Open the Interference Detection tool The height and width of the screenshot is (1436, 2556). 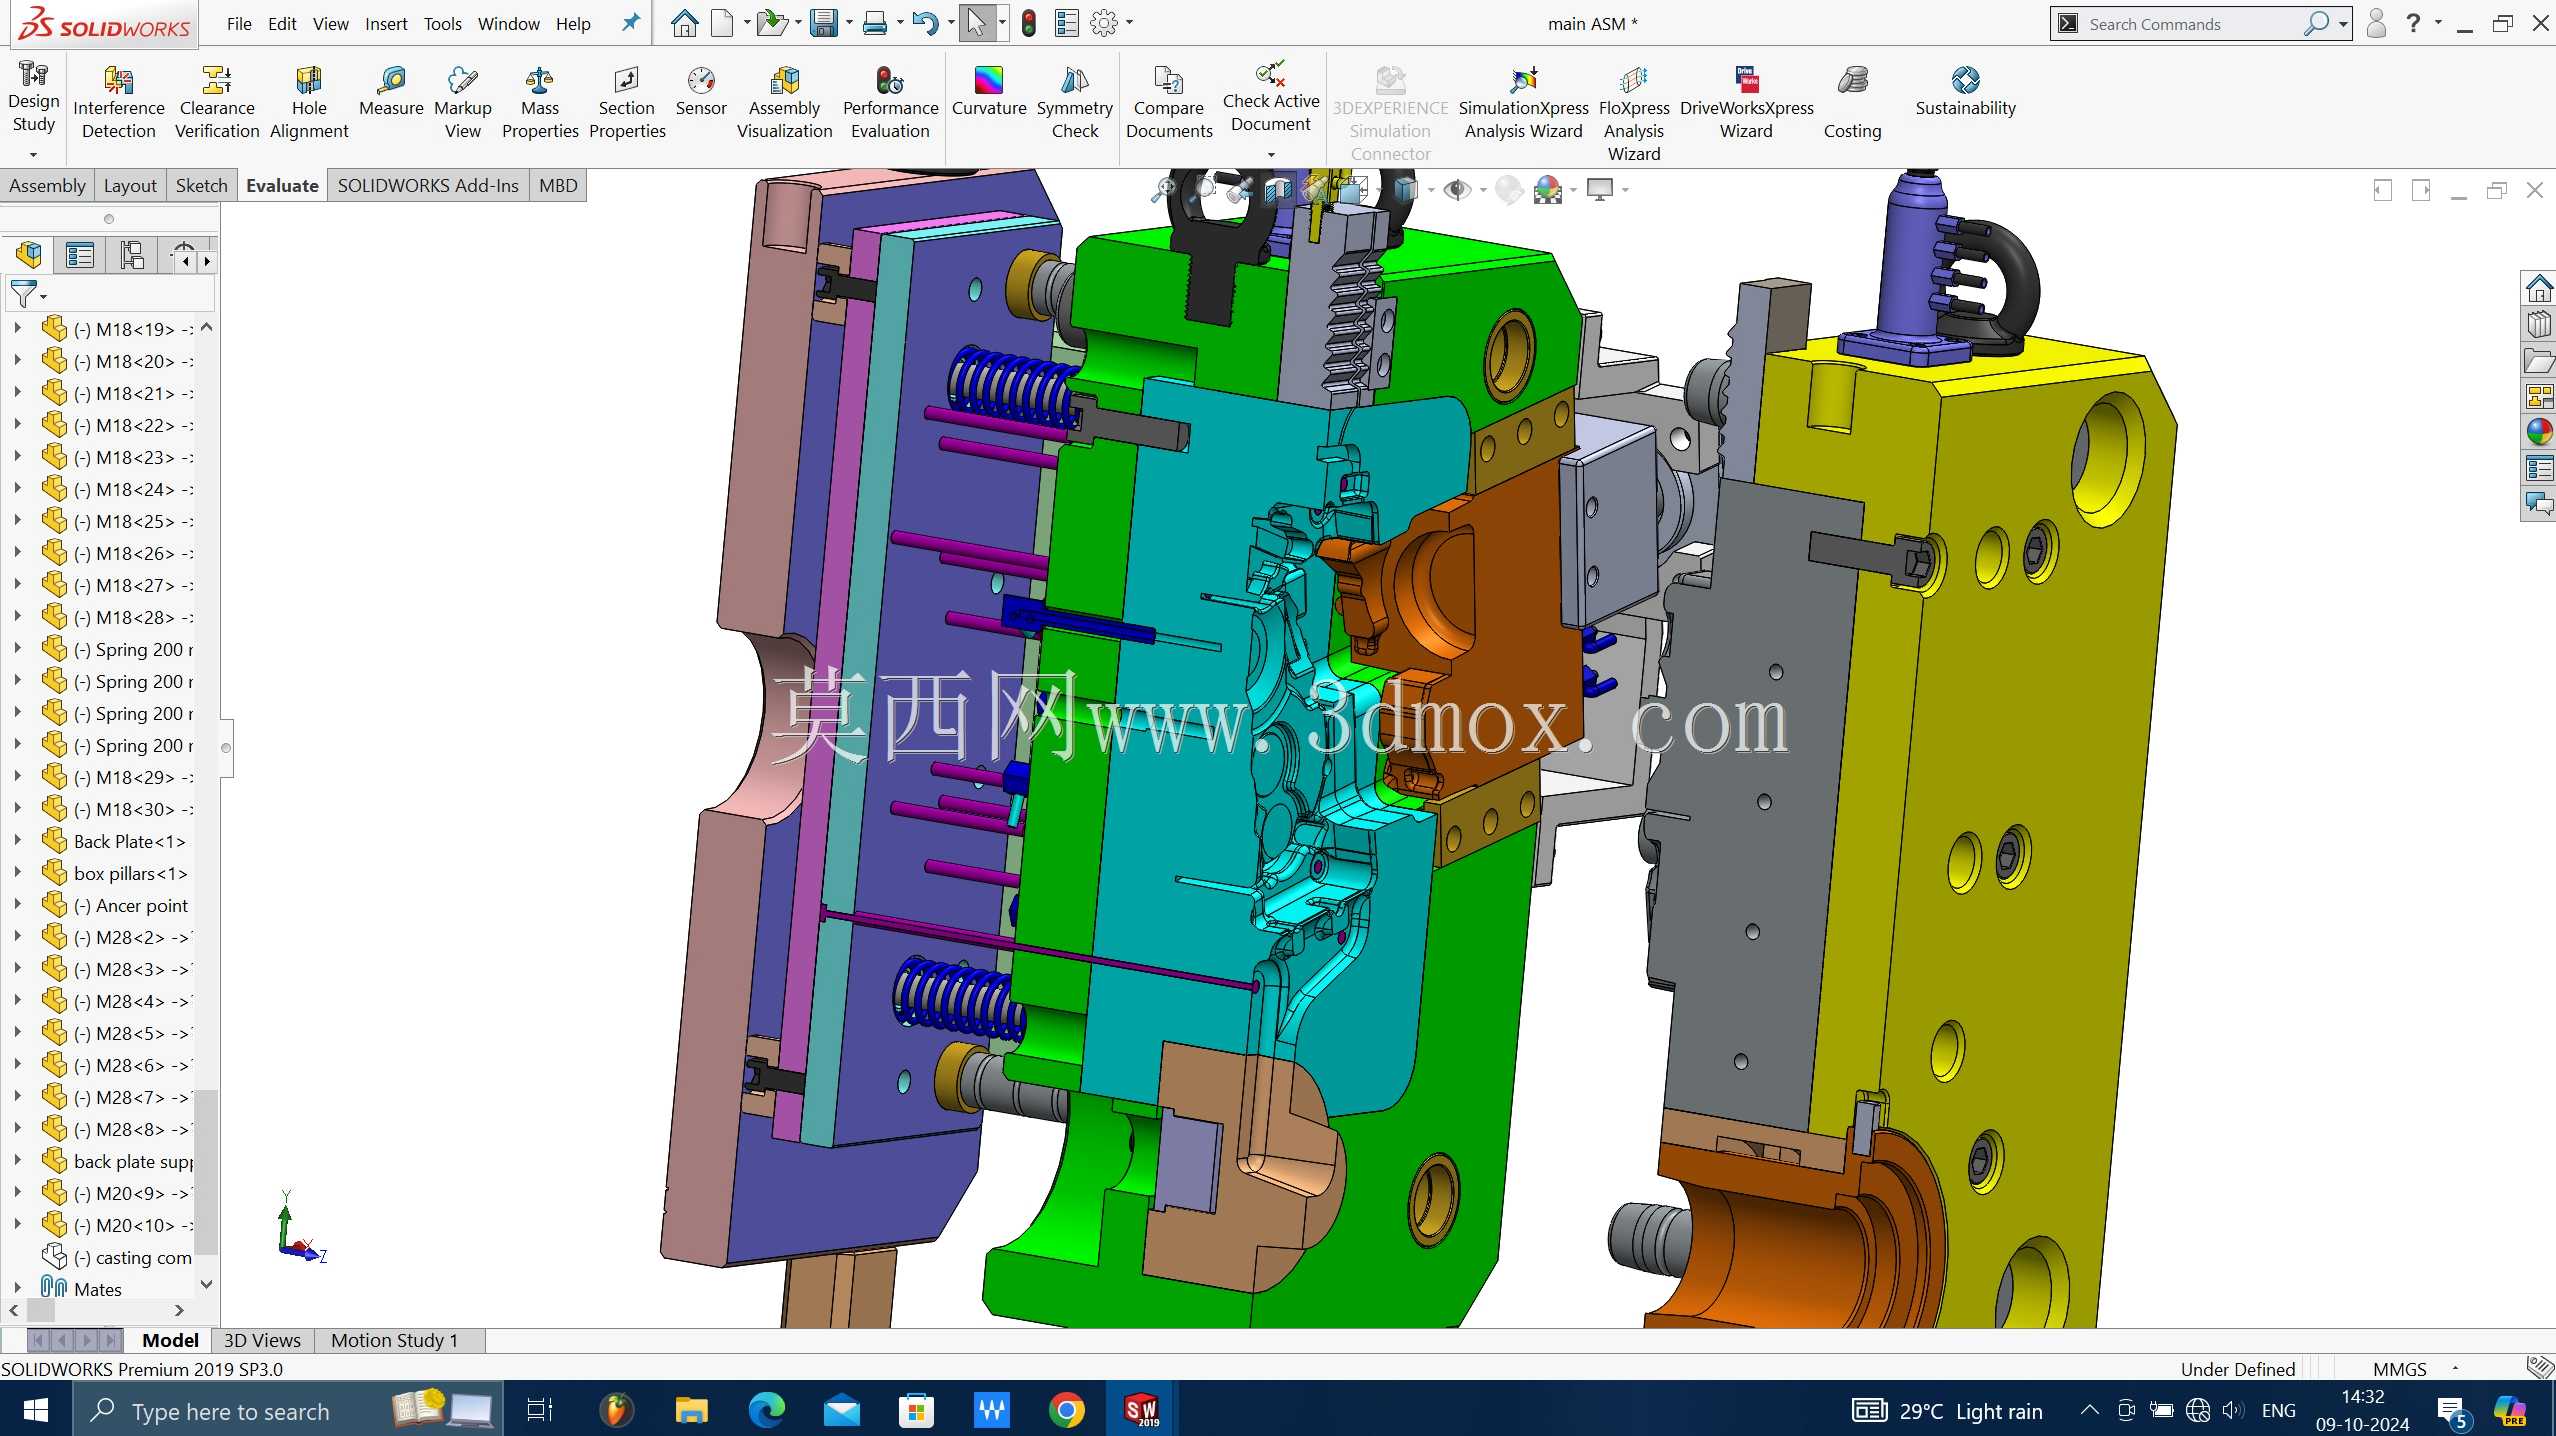coord(119,104)
